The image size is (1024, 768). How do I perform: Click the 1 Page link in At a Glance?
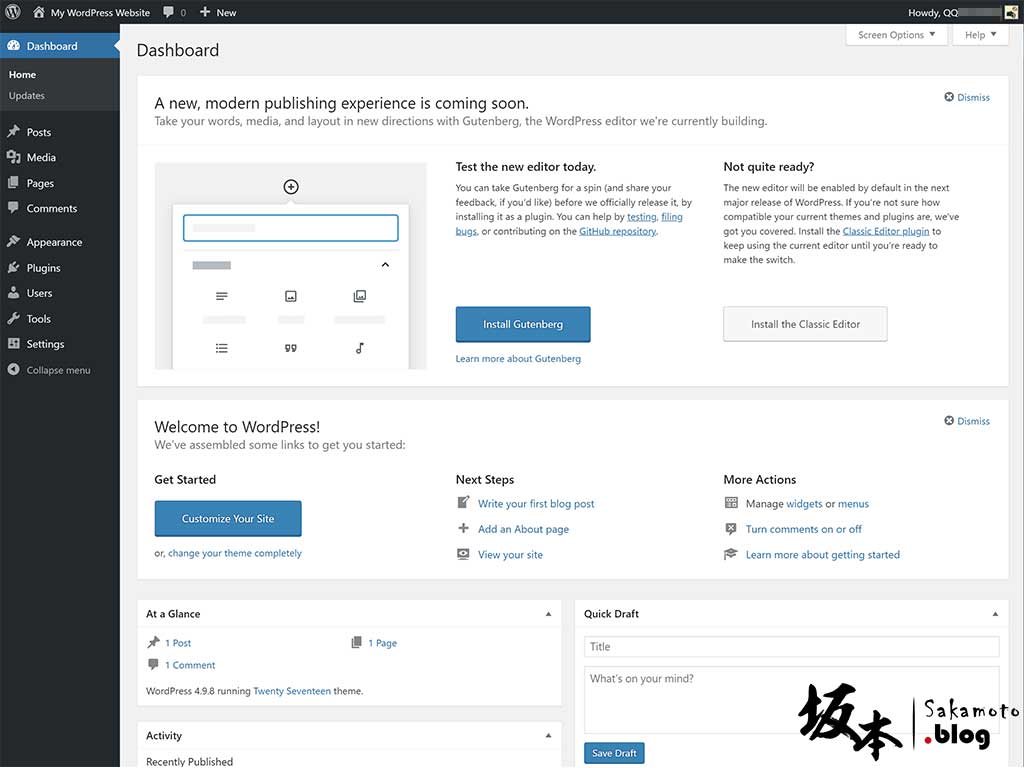click(x=383, y=643)
